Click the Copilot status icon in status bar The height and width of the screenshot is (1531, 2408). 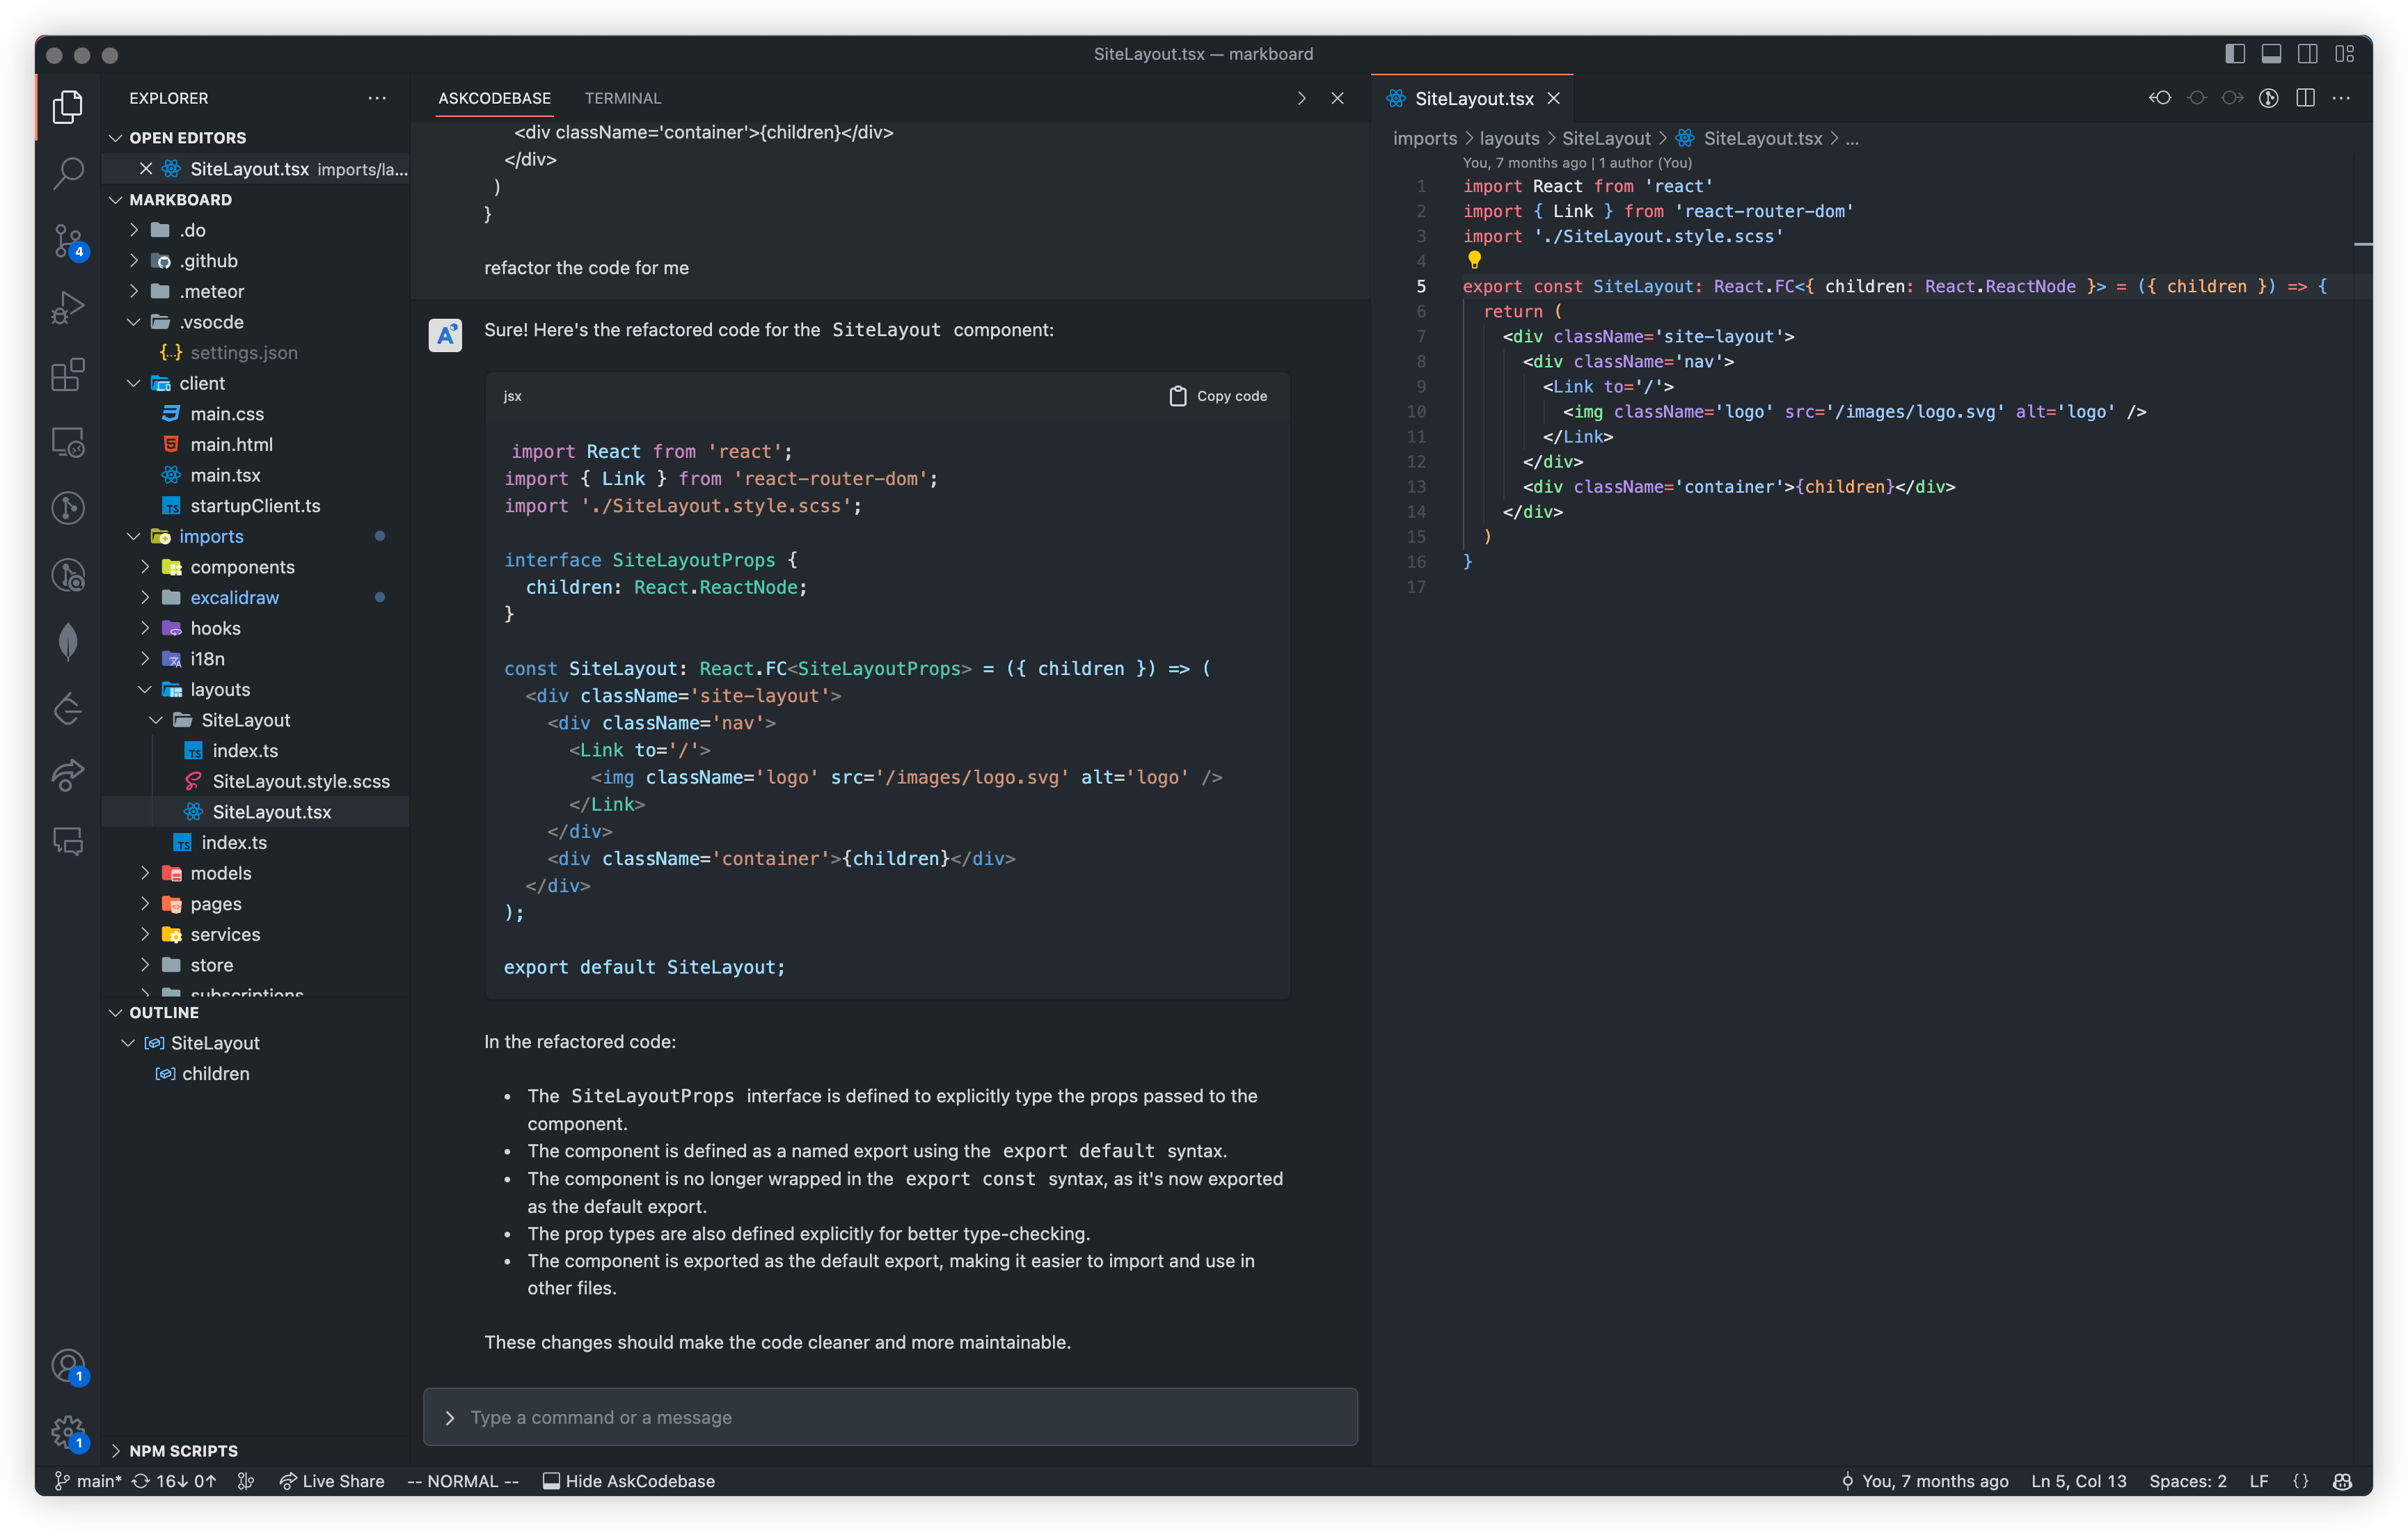2342,1481
